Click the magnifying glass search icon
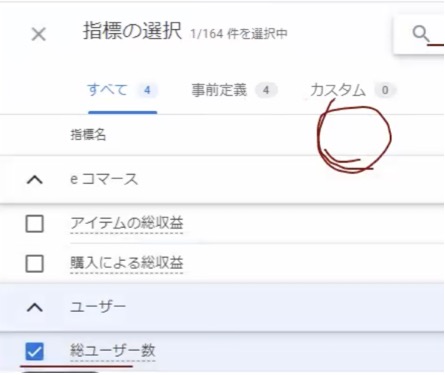 pyautogui.click(x=420, y=34)
